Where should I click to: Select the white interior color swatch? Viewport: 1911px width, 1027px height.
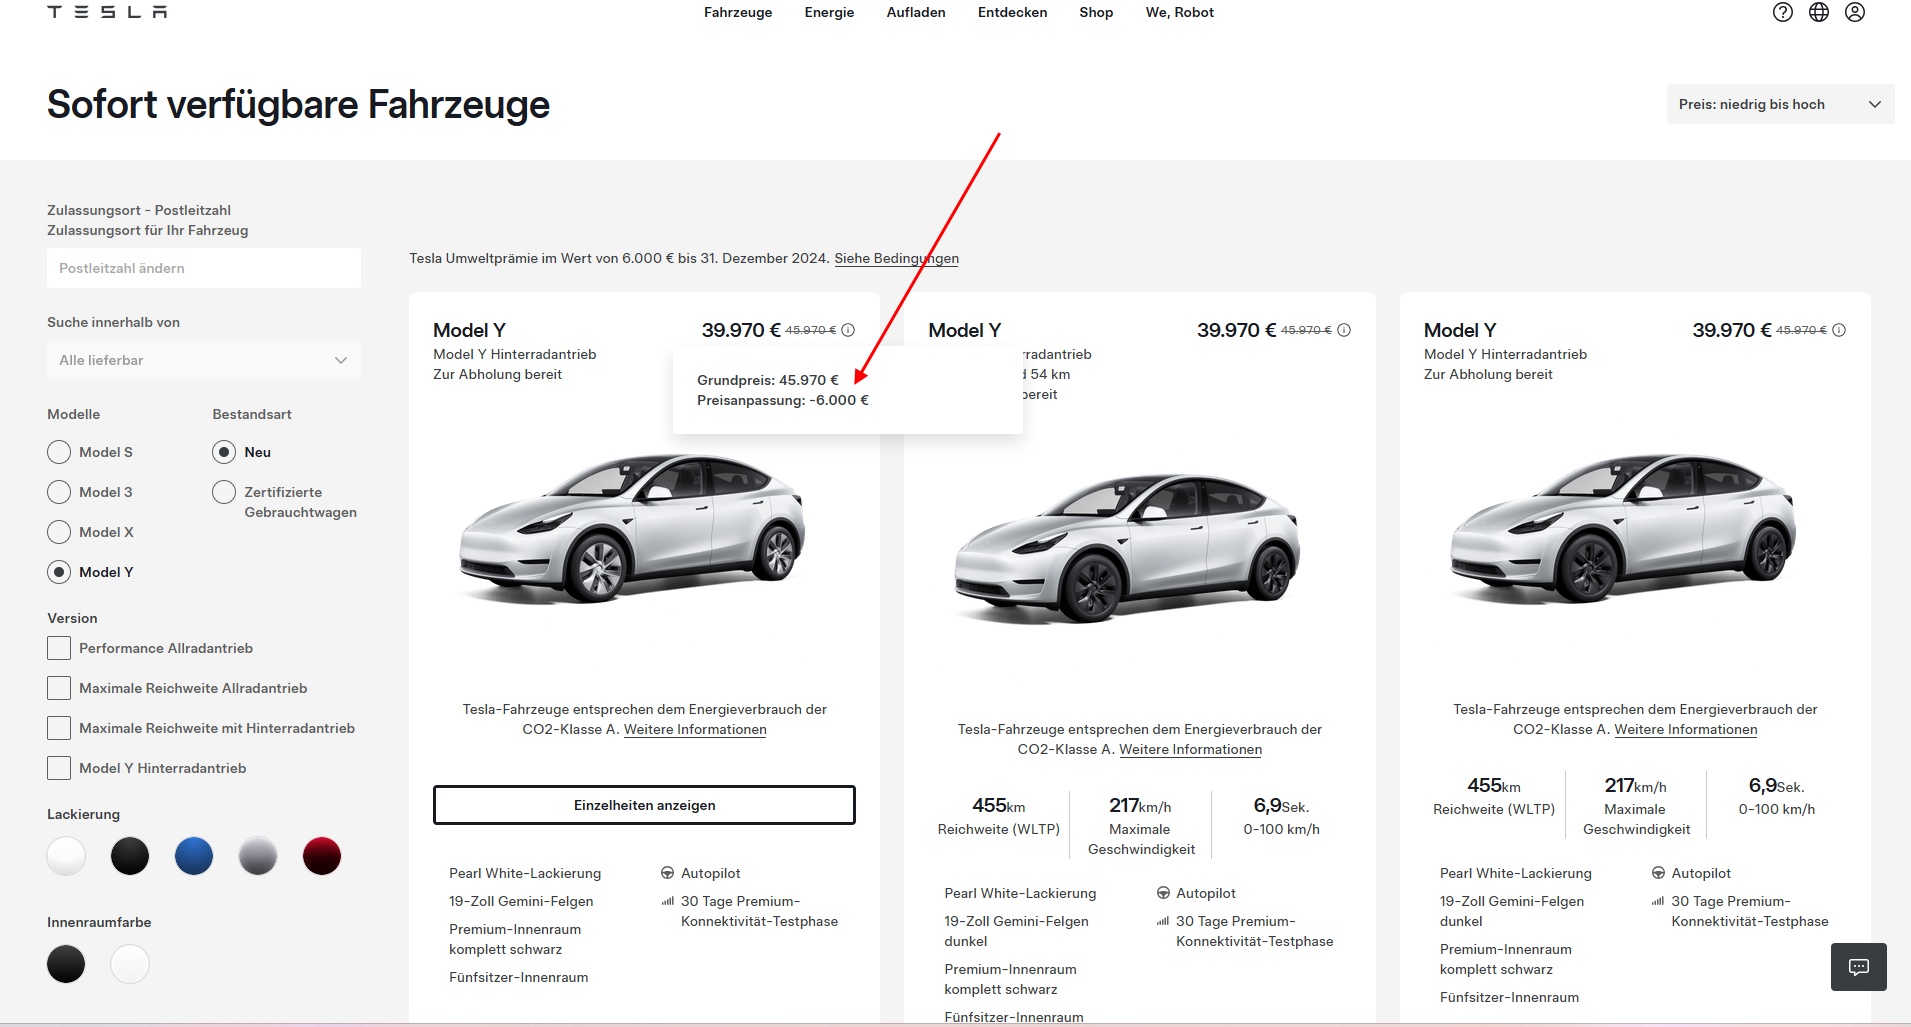point(130,964)
